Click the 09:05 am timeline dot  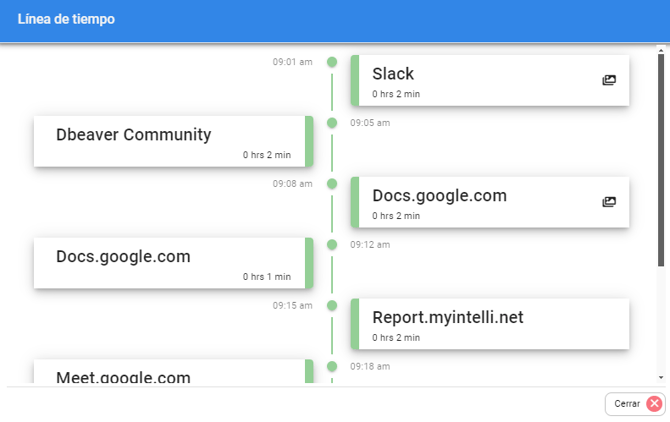click(332, 123)
